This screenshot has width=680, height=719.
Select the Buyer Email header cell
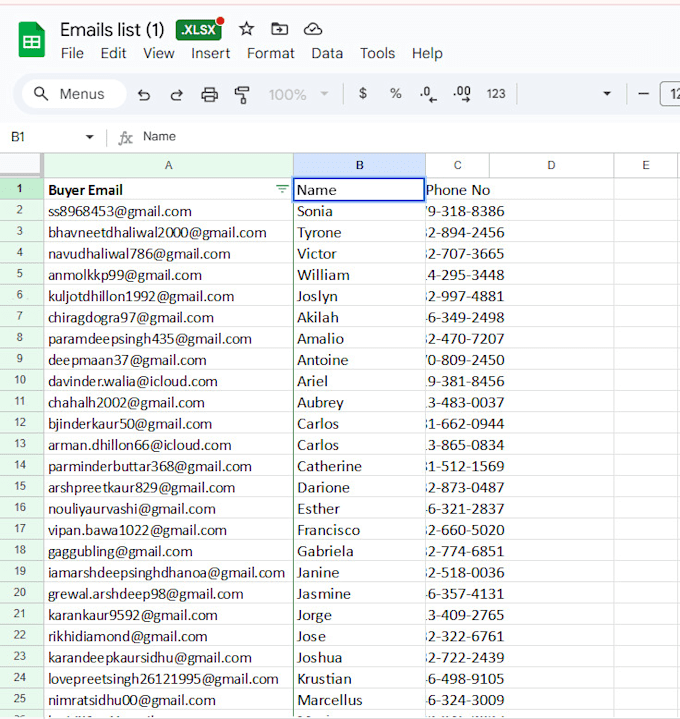[x=168, y=189]
